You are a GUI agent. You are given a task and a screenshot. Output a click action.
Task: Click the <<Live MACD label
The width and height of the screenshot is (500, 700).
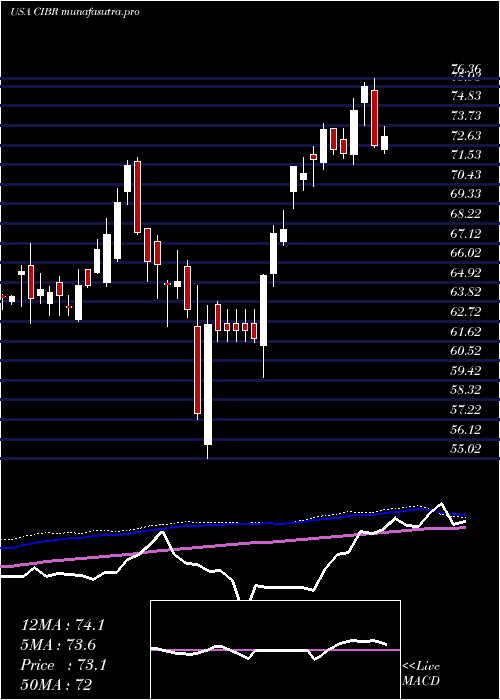click(421, 674)
